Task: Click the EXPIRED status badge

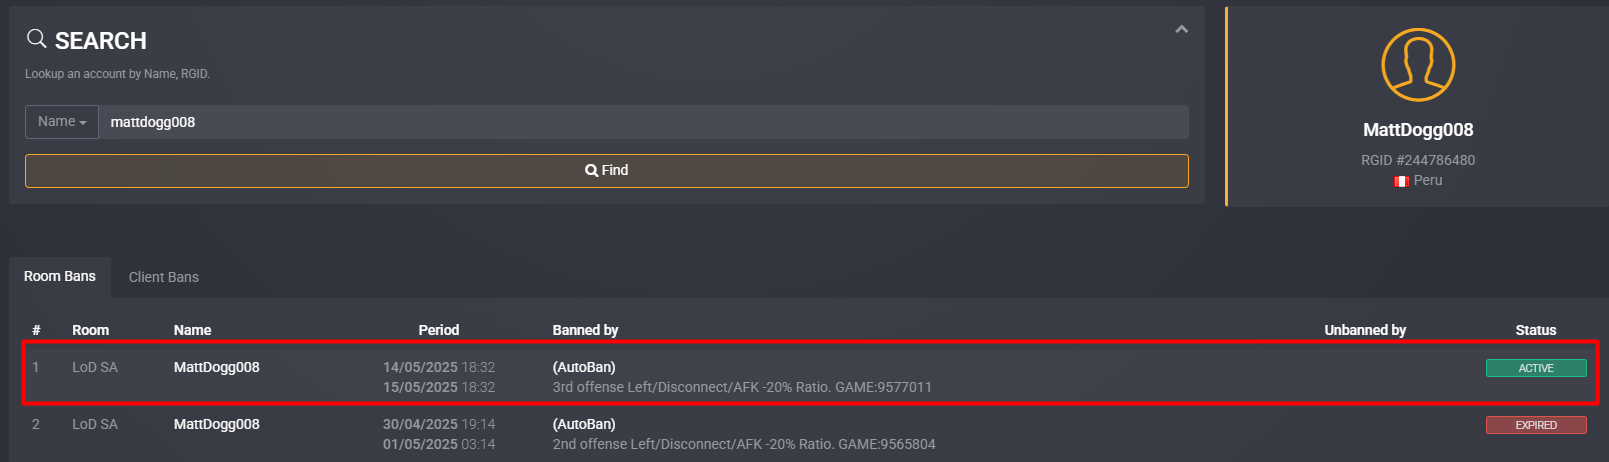Action: 1536,425
